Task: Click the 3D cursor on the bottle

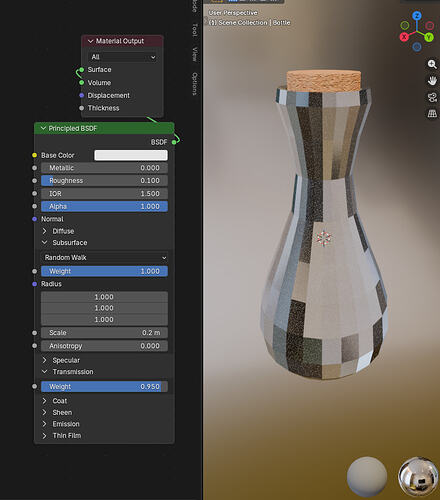Action: 323,239
